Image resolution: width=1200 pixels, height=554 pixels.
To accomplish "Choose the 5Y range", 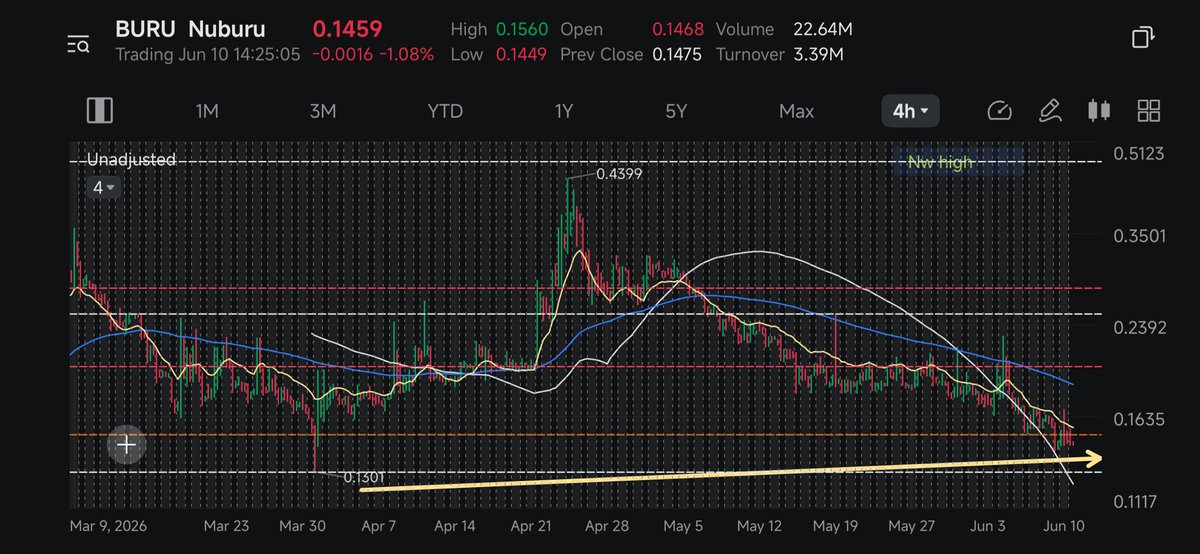I will pos(677,111).
